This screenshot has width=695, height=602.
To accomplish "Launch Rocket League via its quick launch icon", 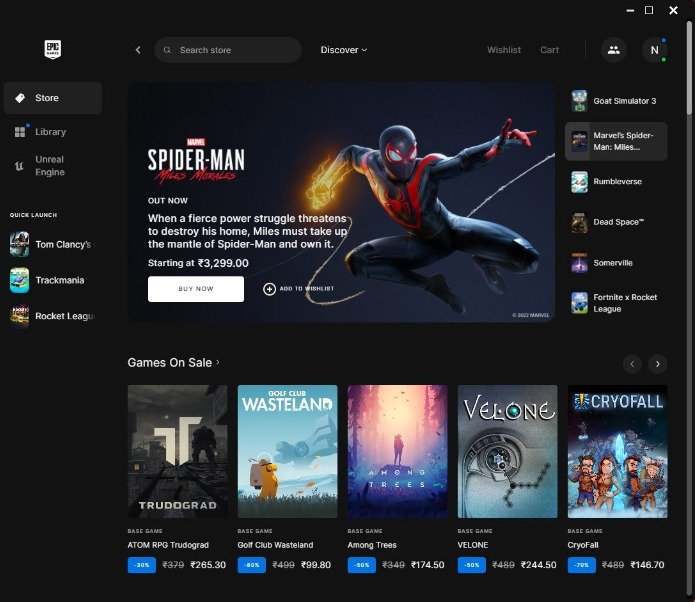I will (20, 316).
